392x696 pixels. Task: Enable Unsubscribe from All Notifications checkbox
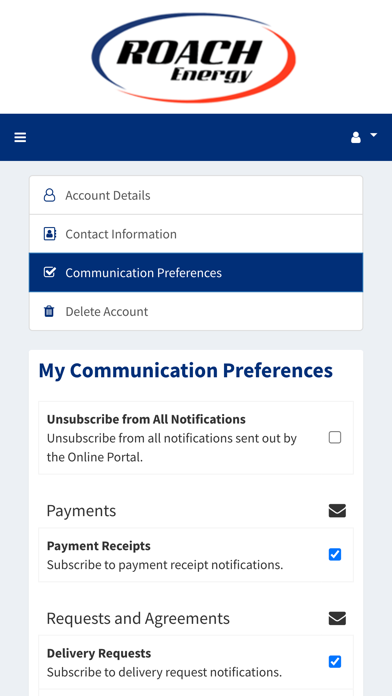tap(335, 438)
